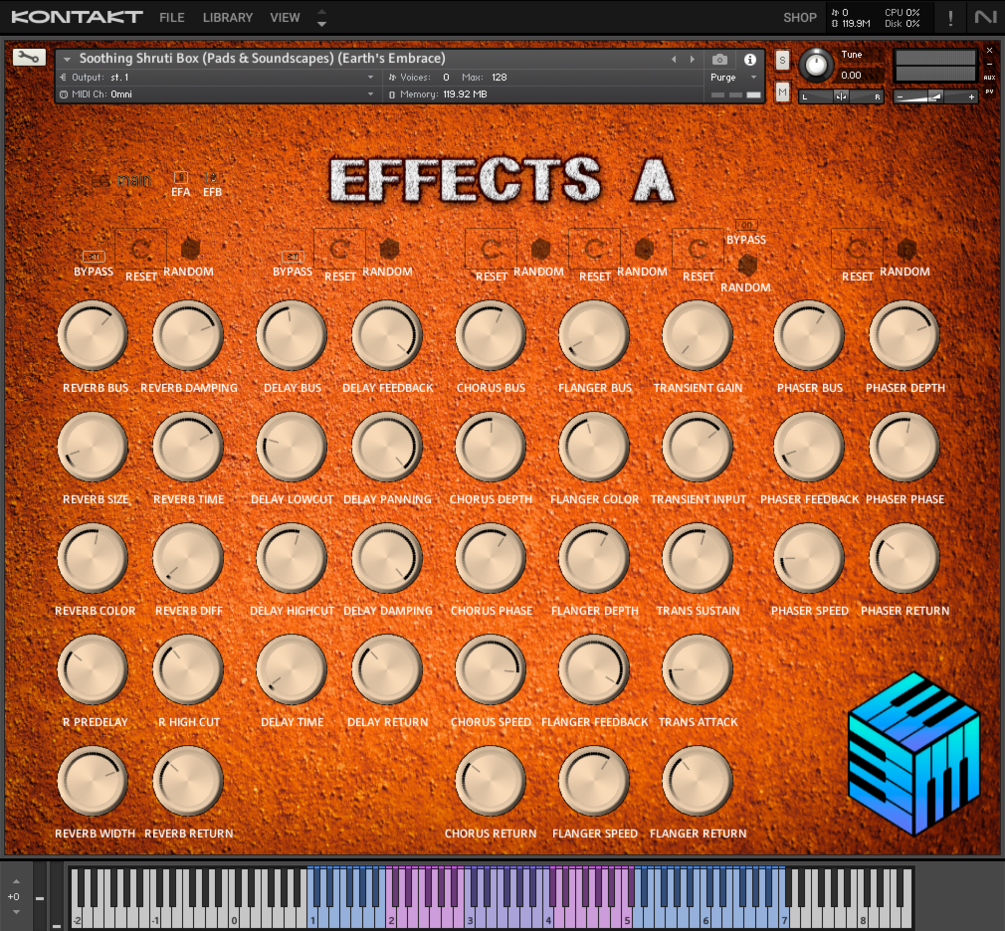Screen dimensions: 1005x931
Task: Shift keyboard octave up with arrow
Action: [x=16, y=882]
